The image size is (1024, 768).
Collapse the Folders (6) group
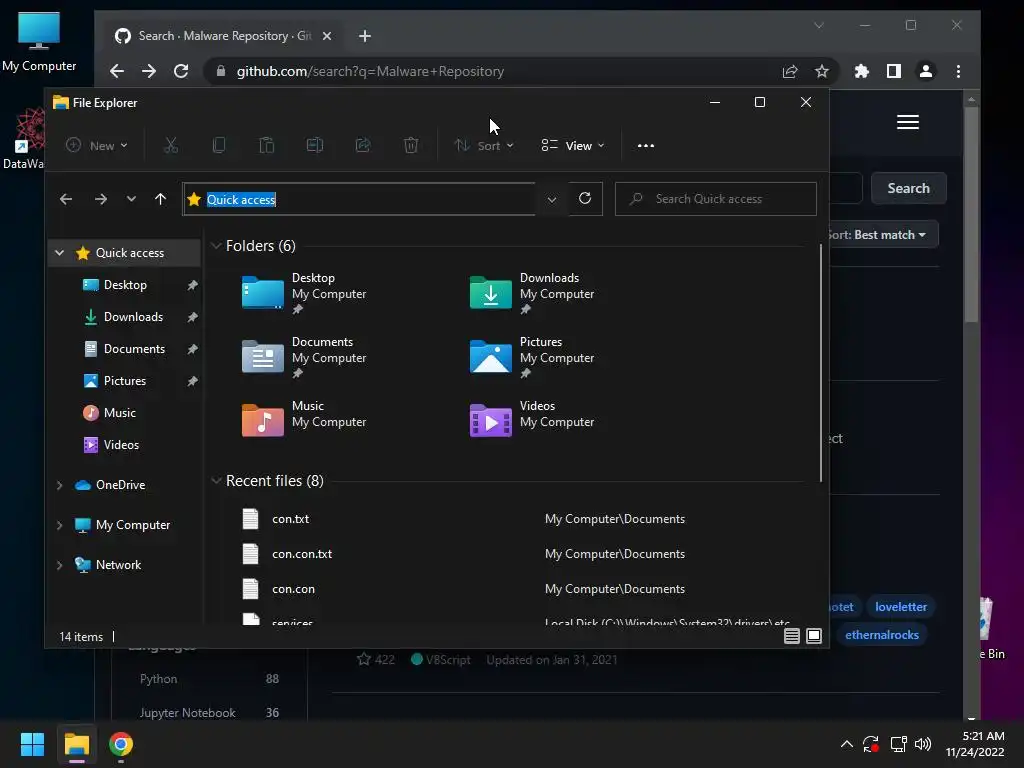(216, 246)
